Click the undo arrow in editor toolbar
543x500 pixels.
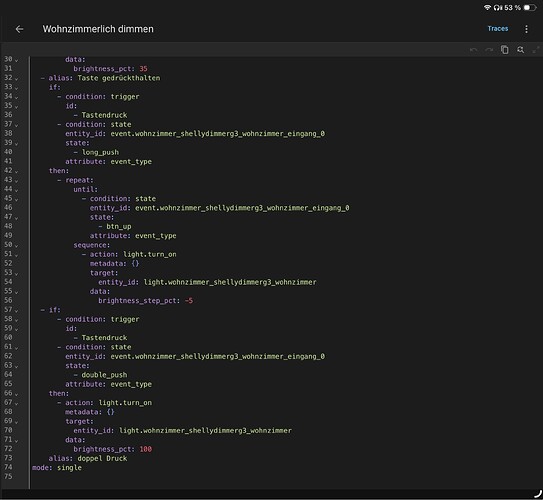473,50
